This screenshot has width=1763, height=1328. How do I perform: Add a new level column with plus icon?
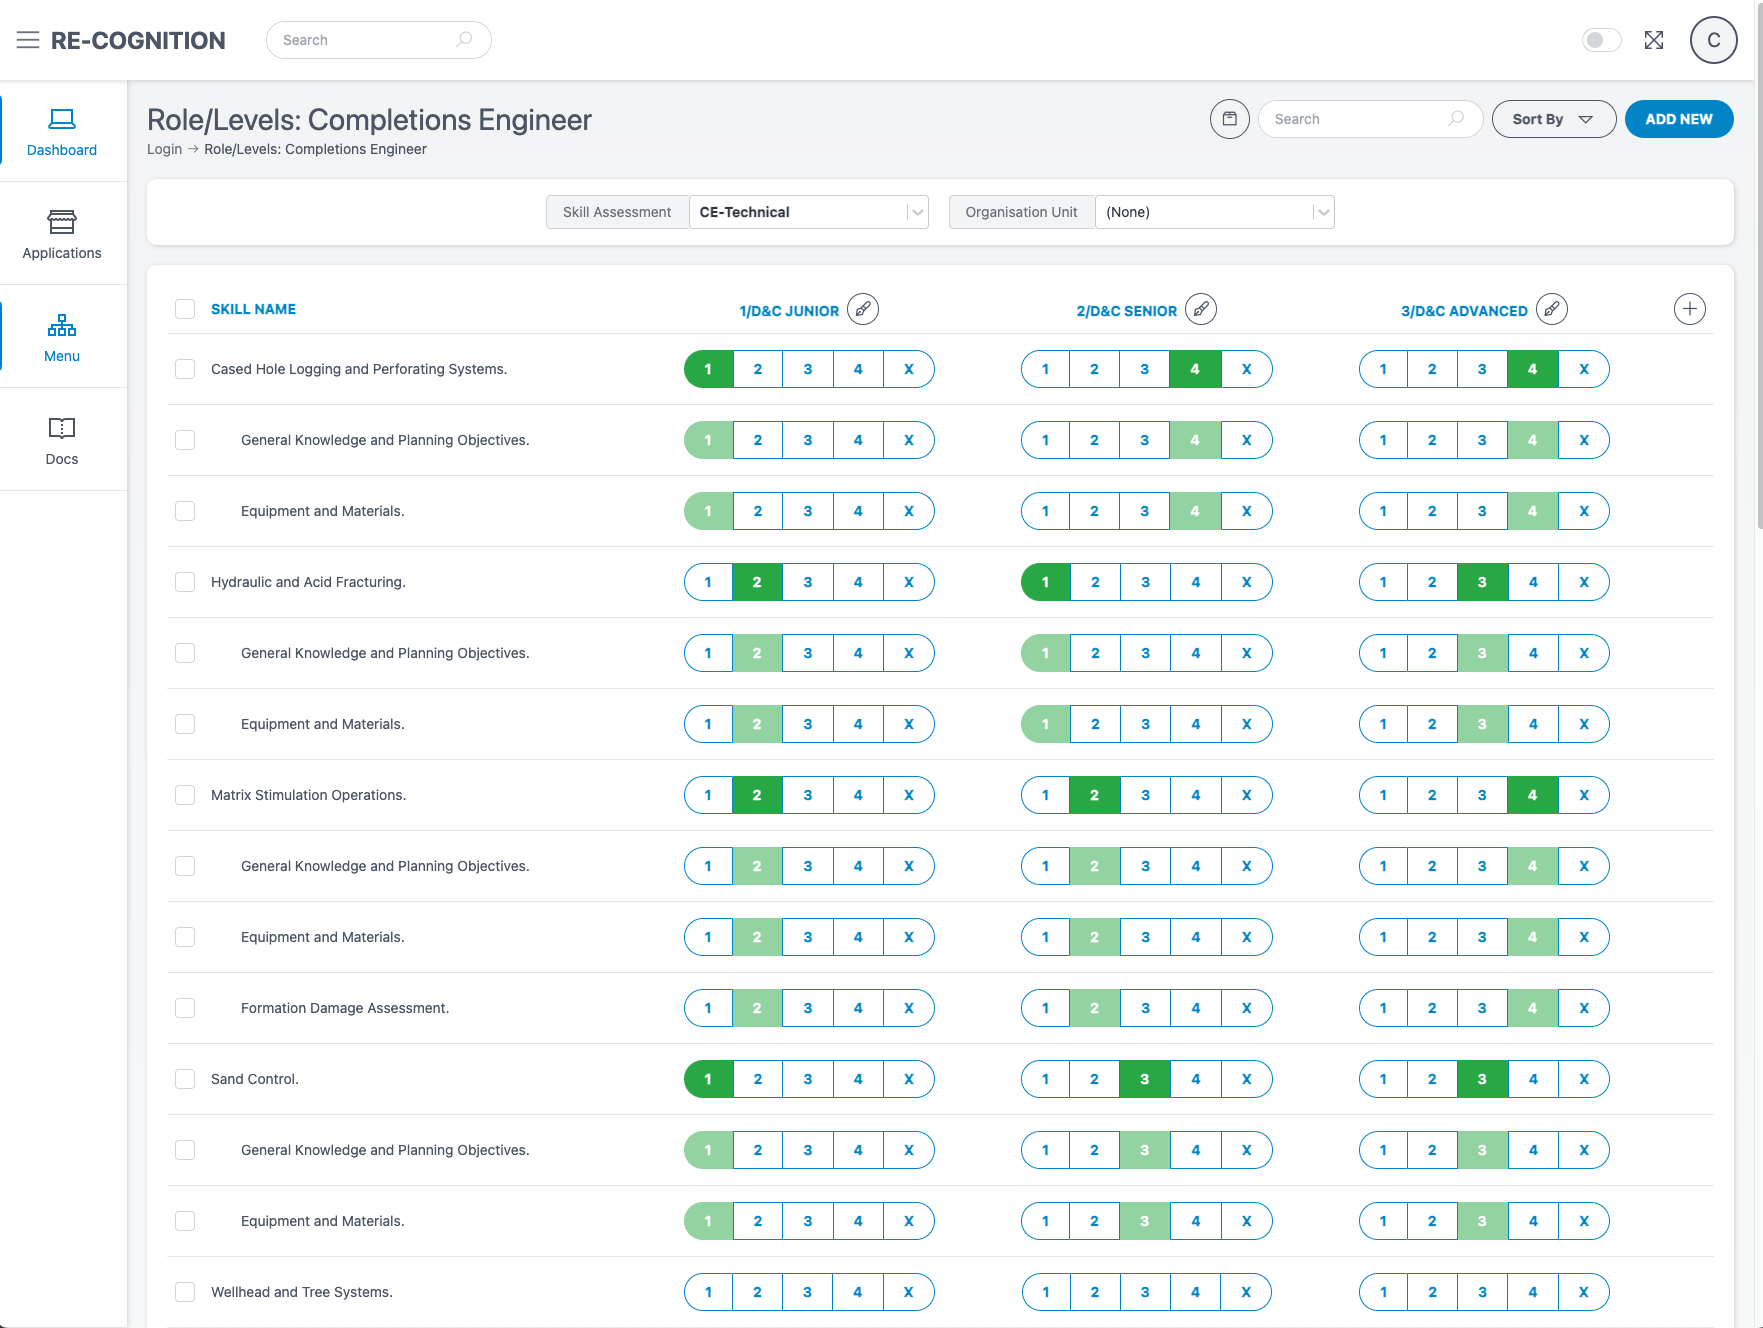(1689, 309)
